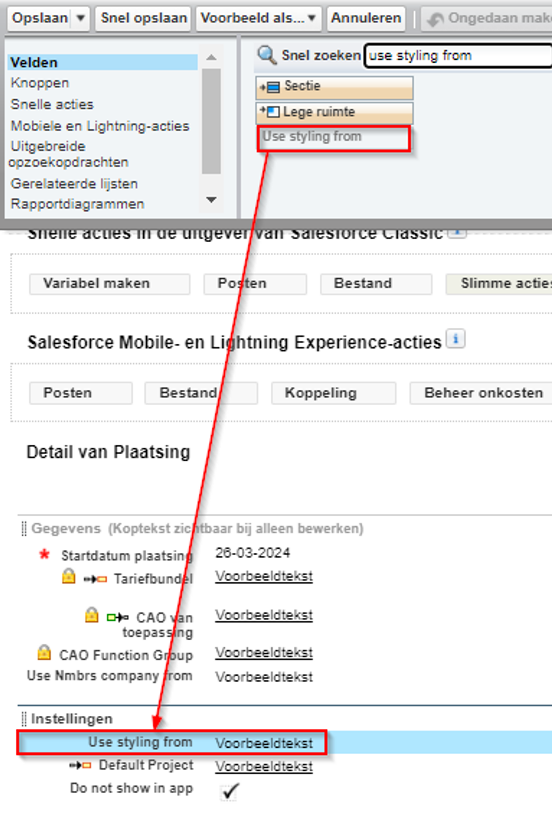Click the lock icon next to Tariefbundel
Image resolution: width=552 pixels, height=821 pixels.
[69, 576]
